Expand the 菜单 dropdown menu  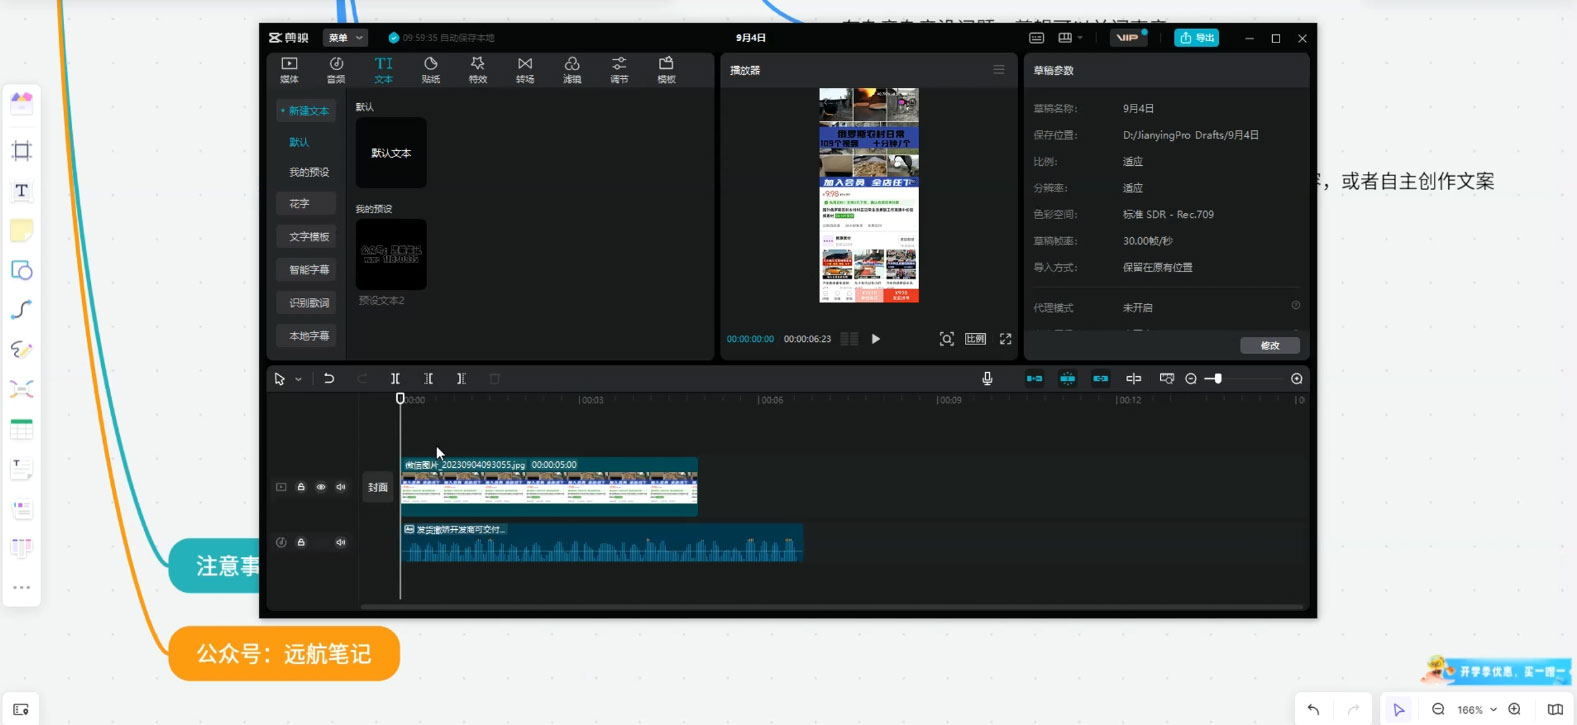pos(345,38)
